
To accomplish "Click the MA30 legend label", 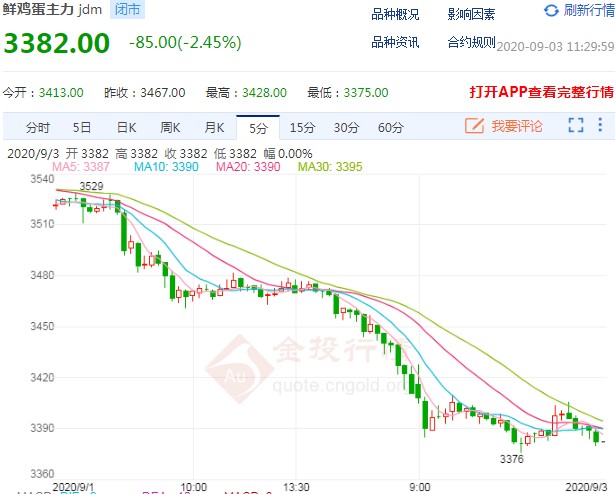I will click(330, 167).
